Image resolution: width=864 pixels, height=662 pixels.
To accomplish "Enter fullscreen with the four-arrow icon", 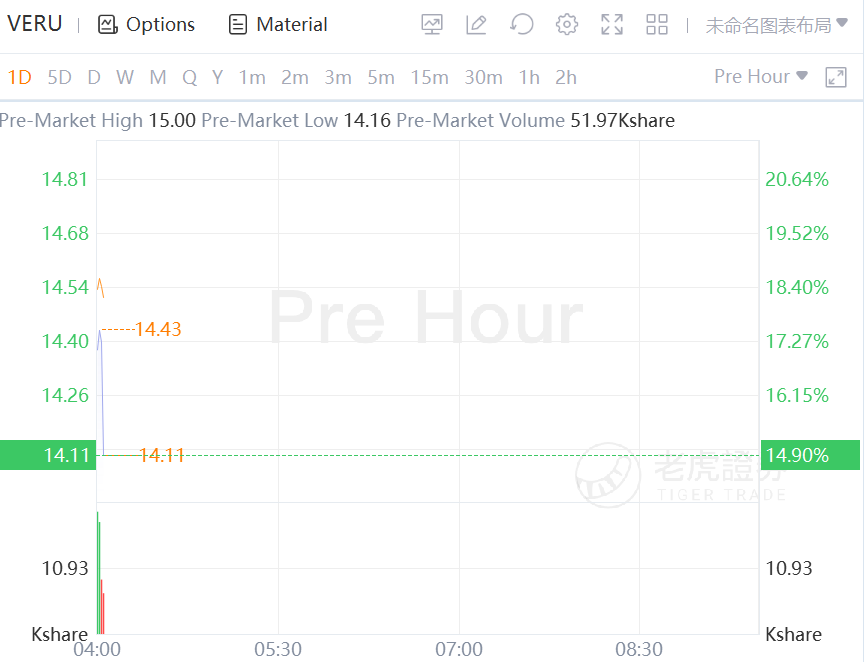I will point(612,25).
